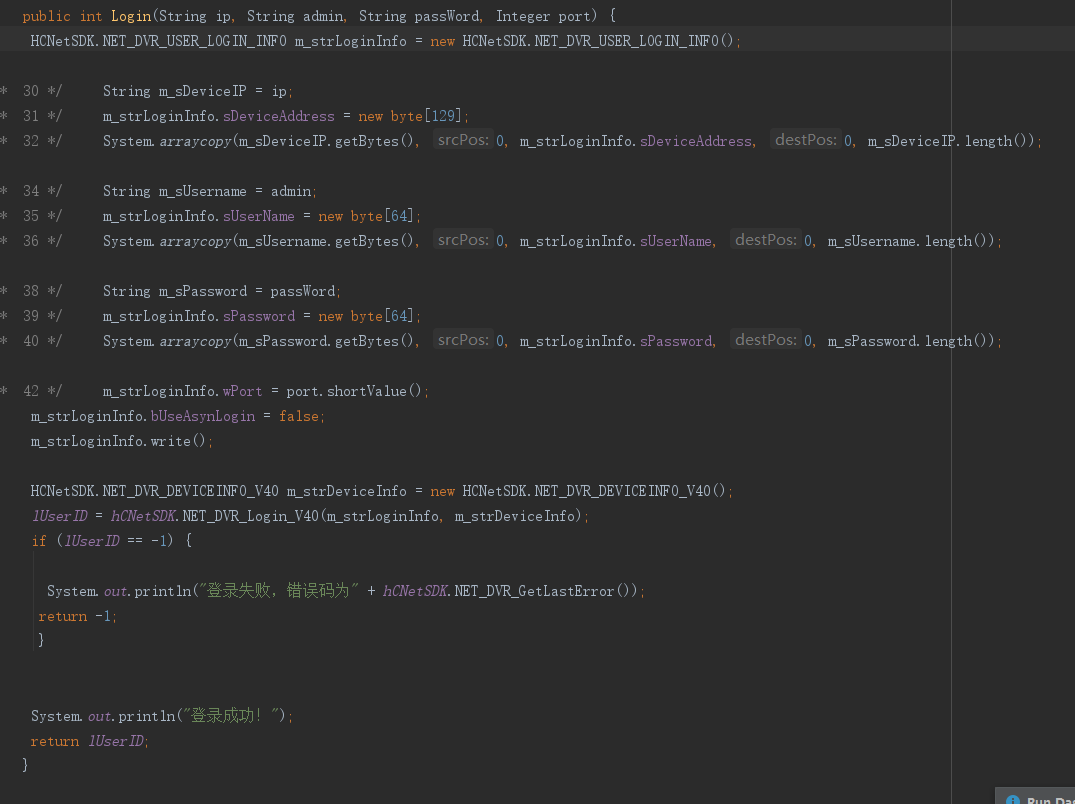Screen dimensions: 1075x804
Task: Click the NET_DVR_GetLastError call
Action: click(542, 591)
